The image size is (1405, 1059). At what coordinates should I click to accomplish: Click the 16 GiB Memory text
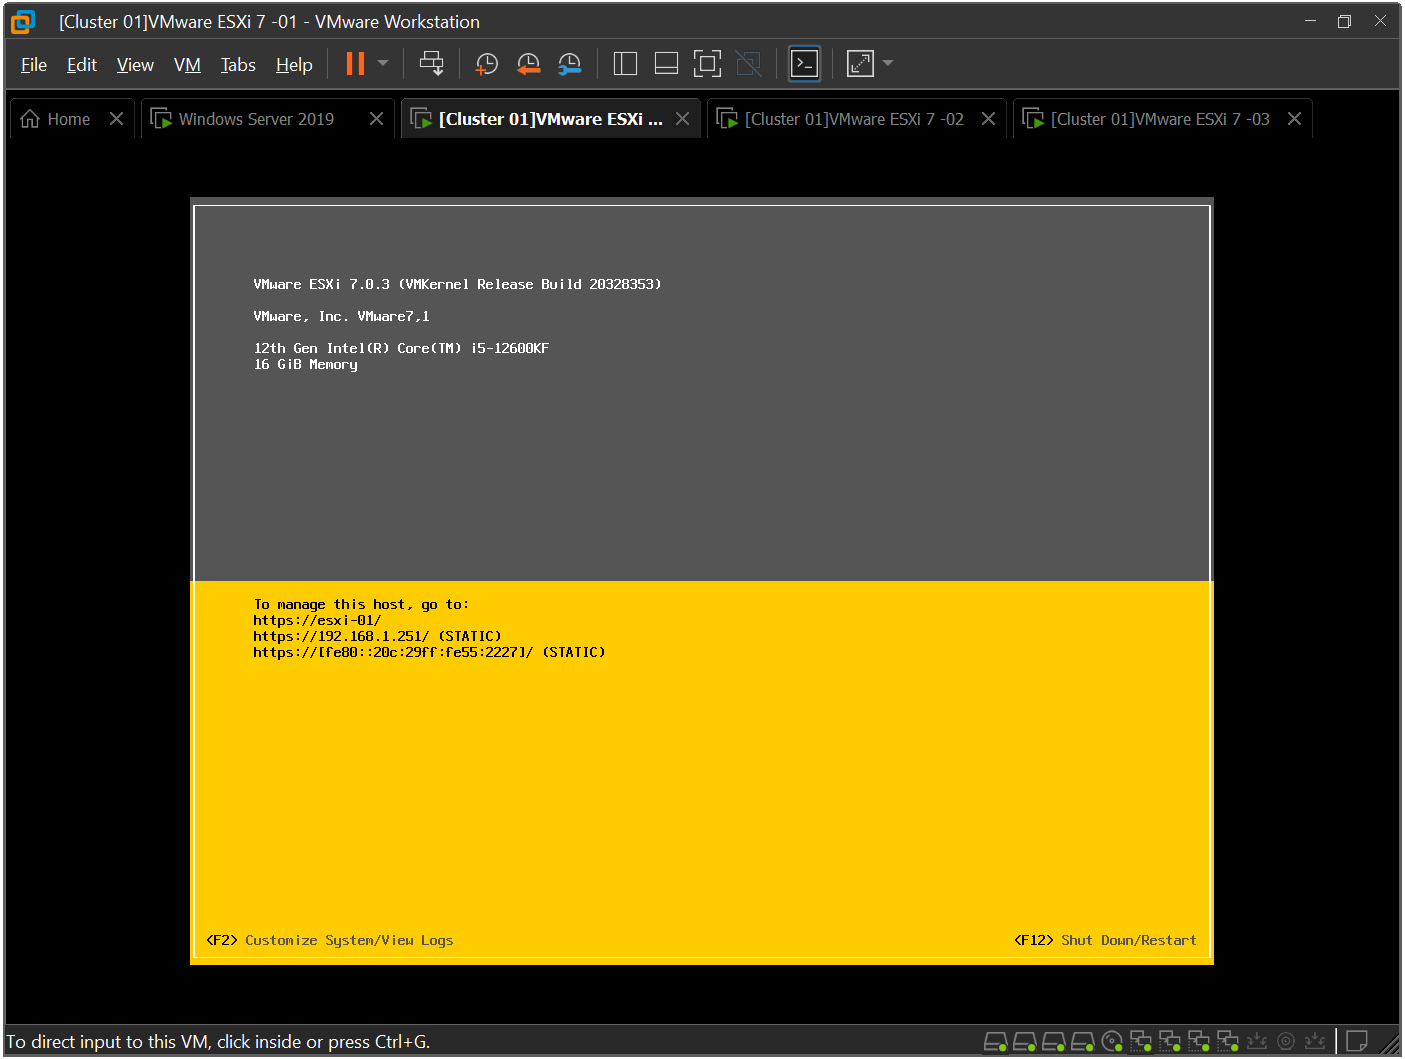pos(305,364)
